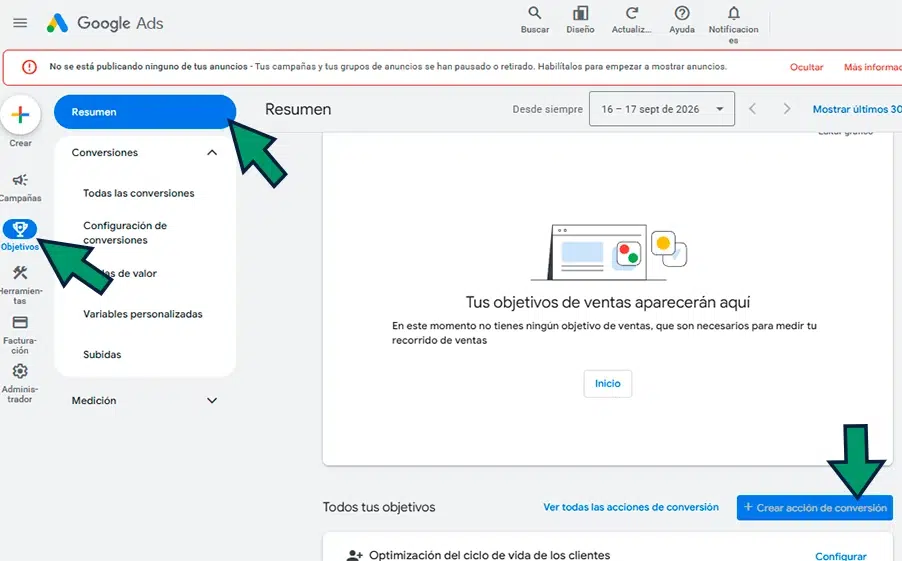Screen dimensions: 902x561
Task: Click the 'Todos tus objetivos' heading
Action: click(379, 507)
